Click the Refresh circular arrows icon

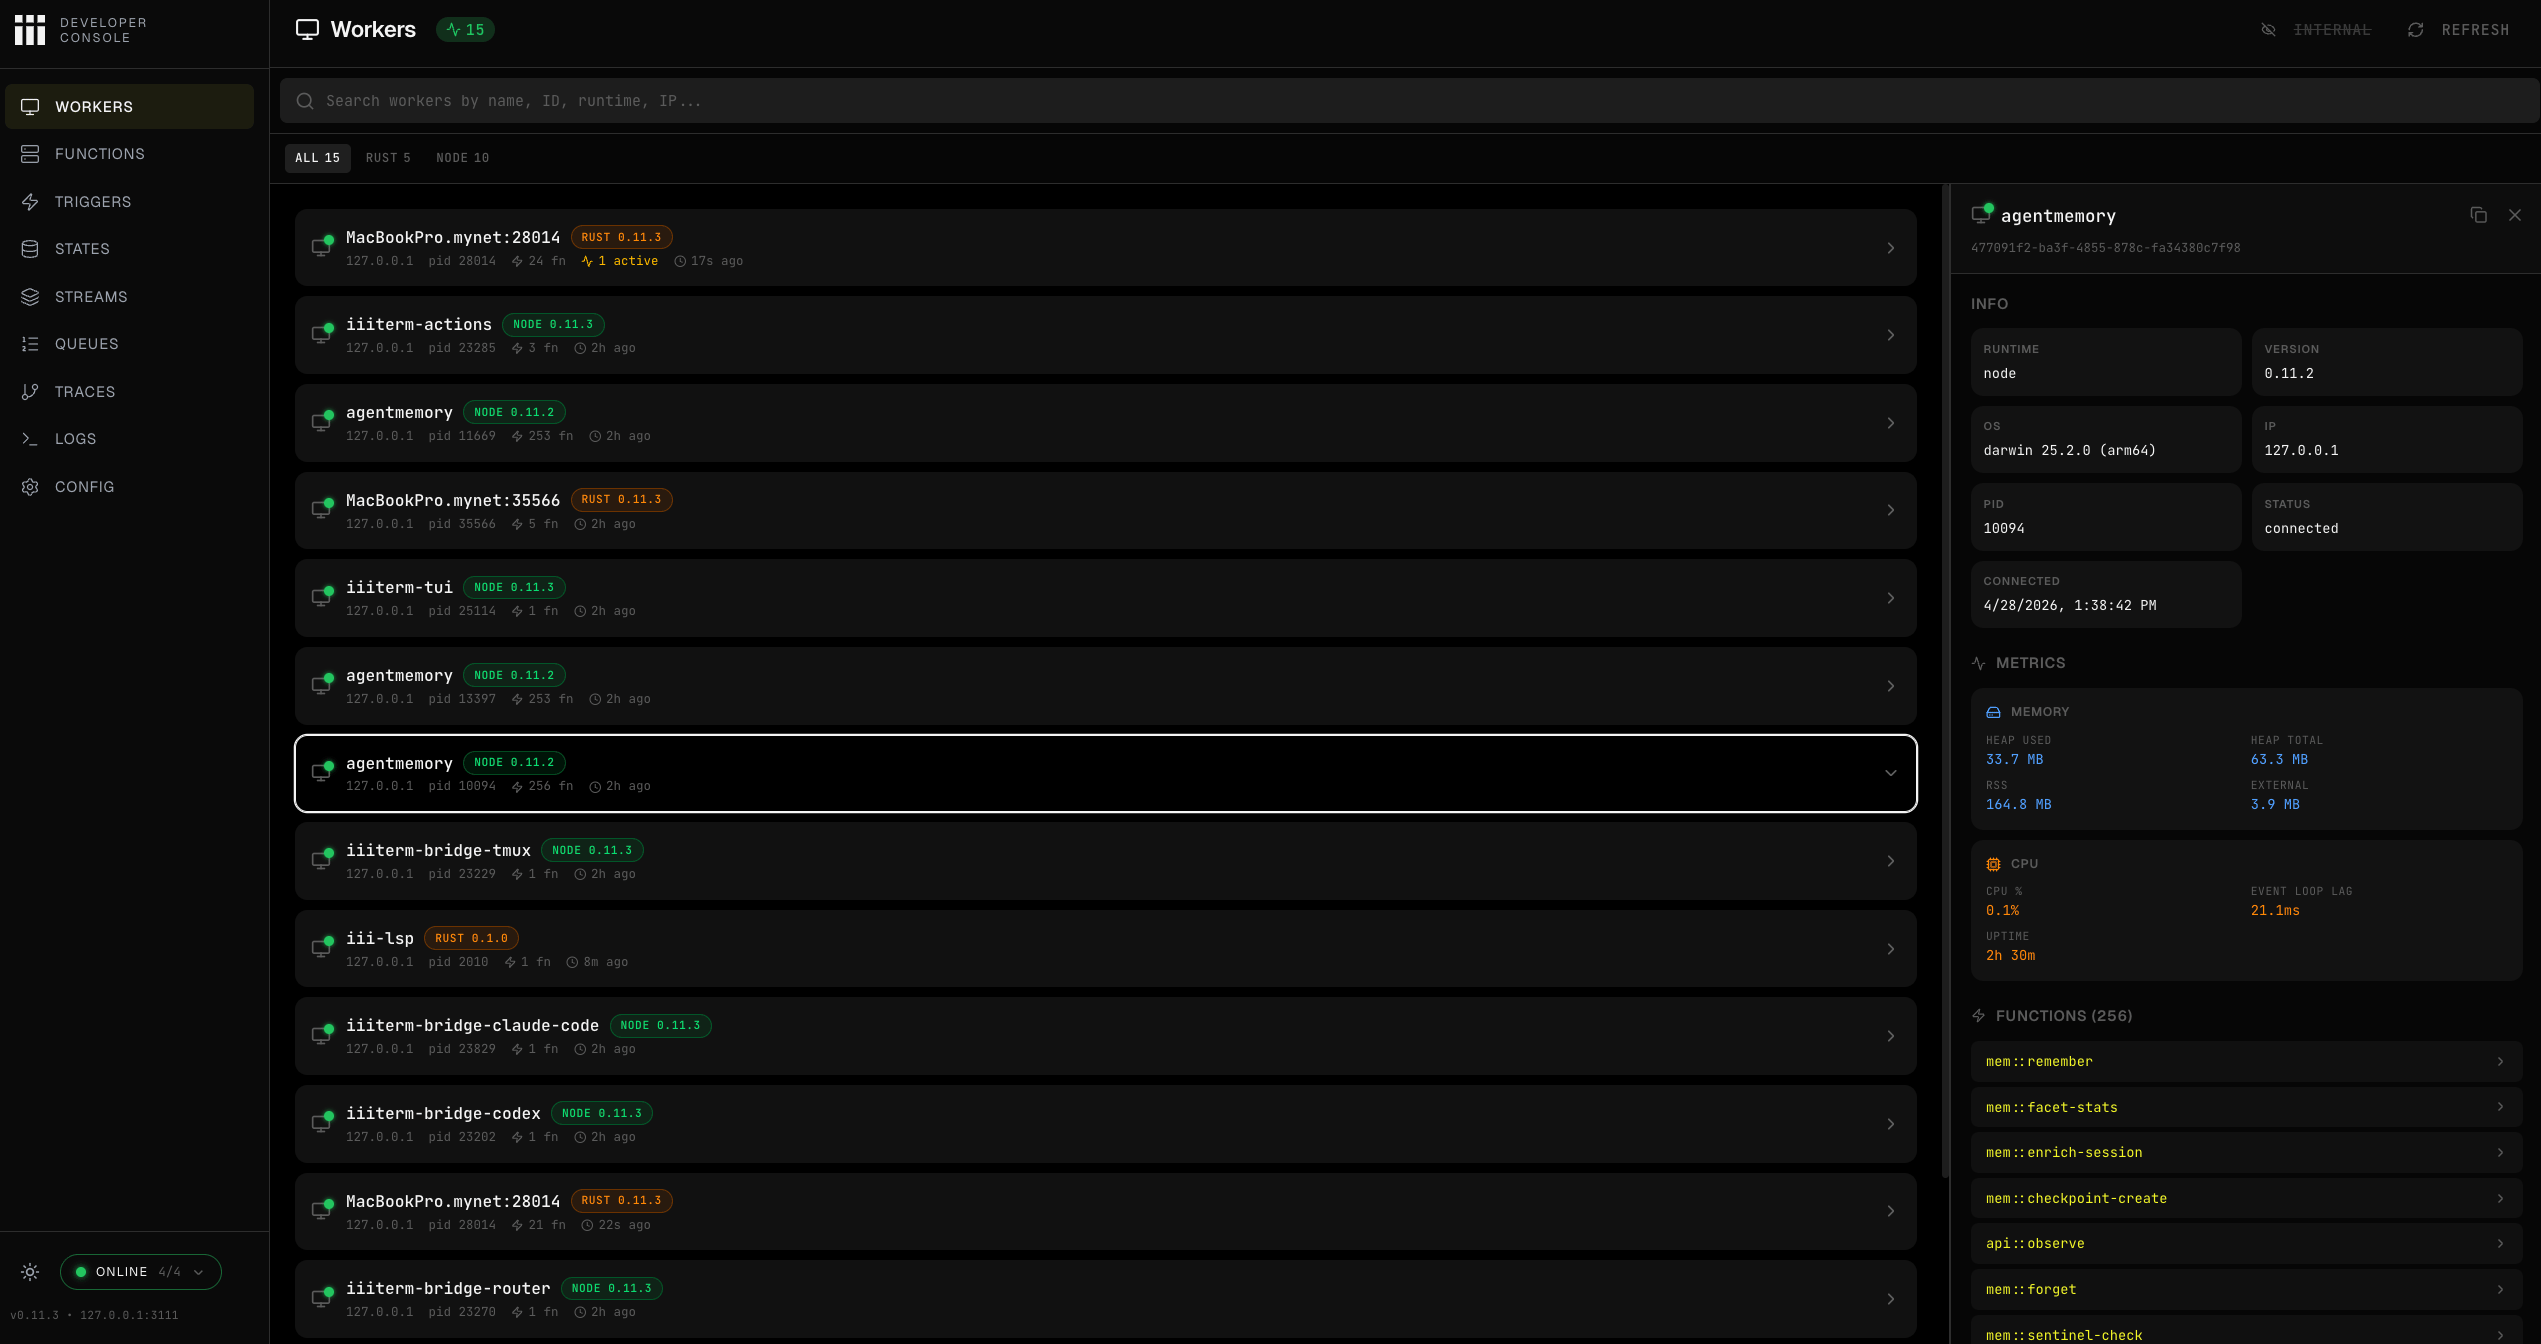(2416, 30)
